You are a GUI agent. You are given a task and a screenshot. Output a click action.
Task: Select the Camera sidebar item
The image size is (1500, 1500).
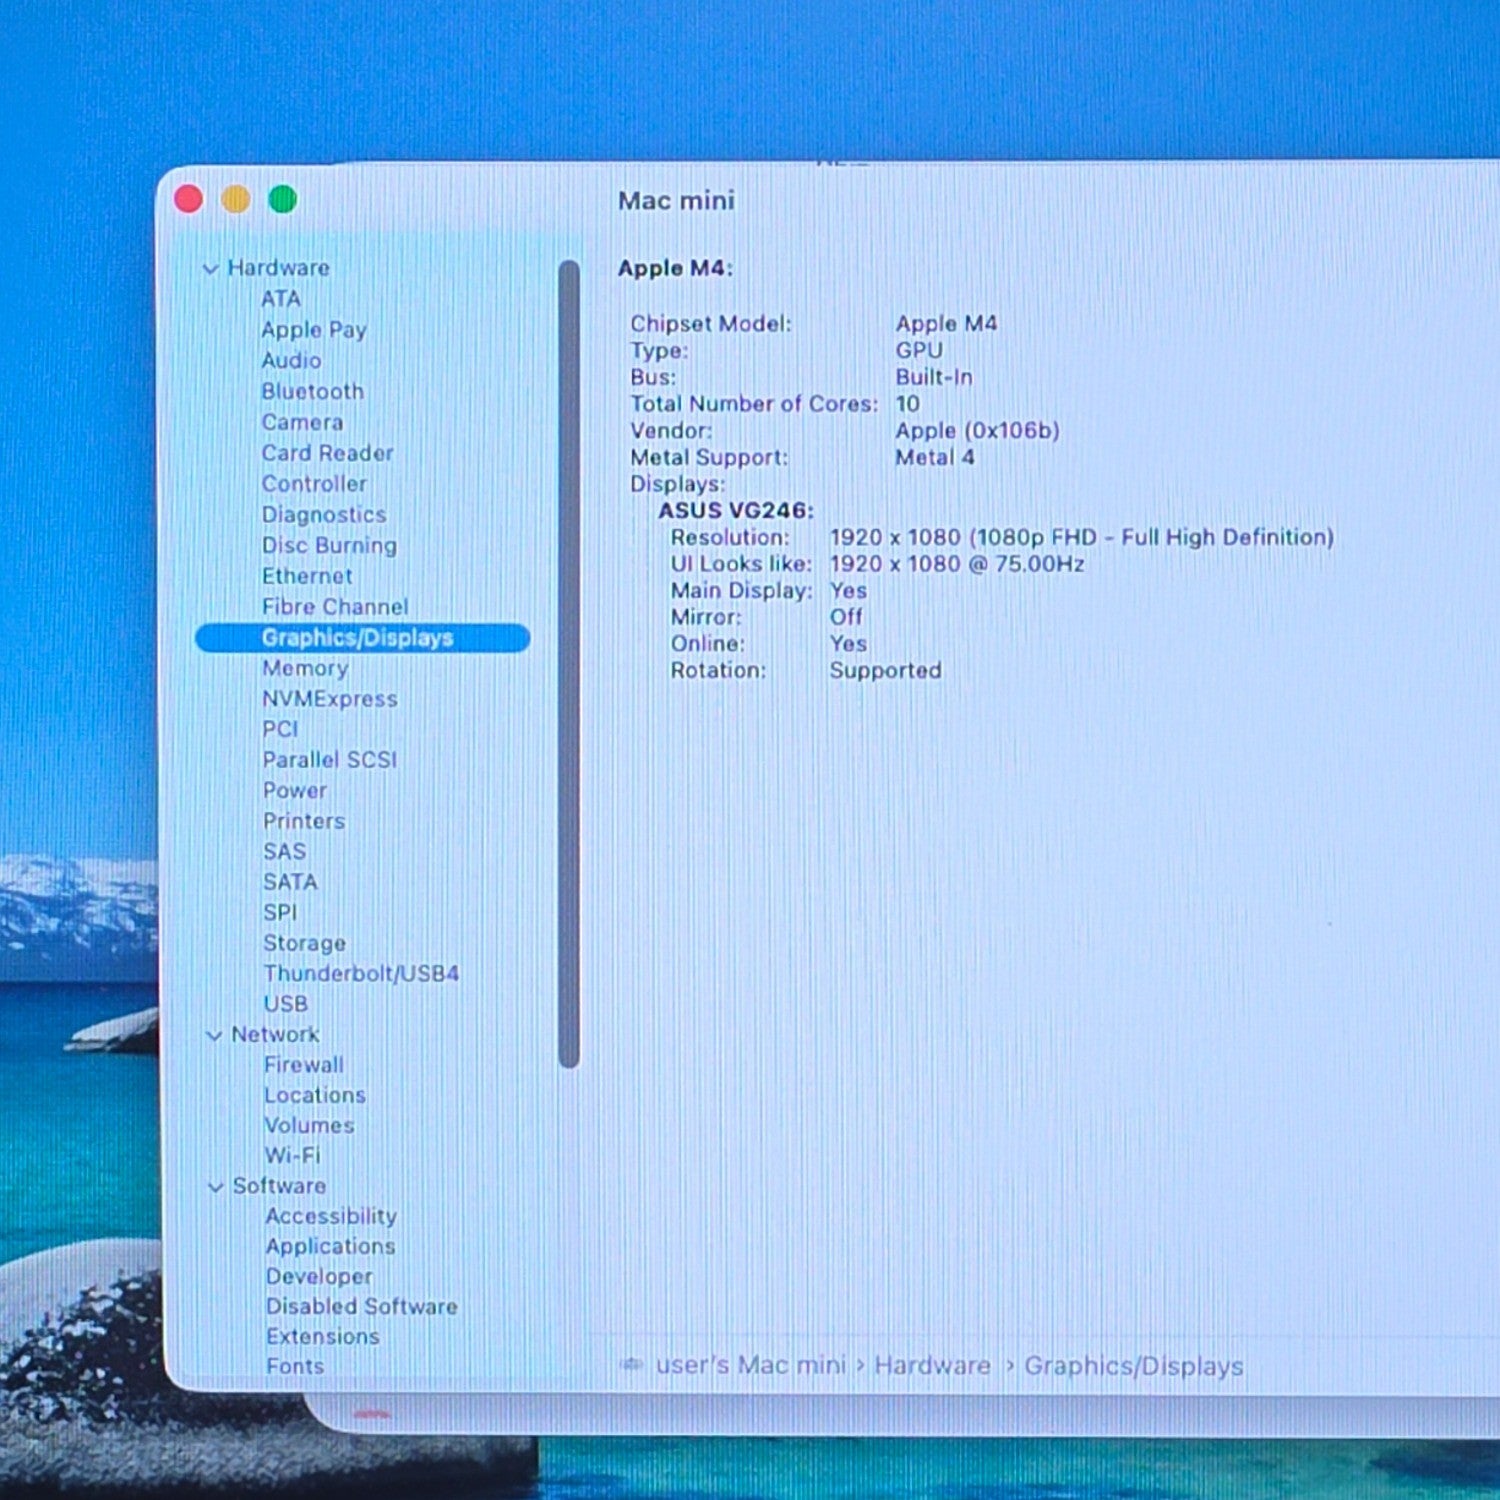tap(302, 422)
